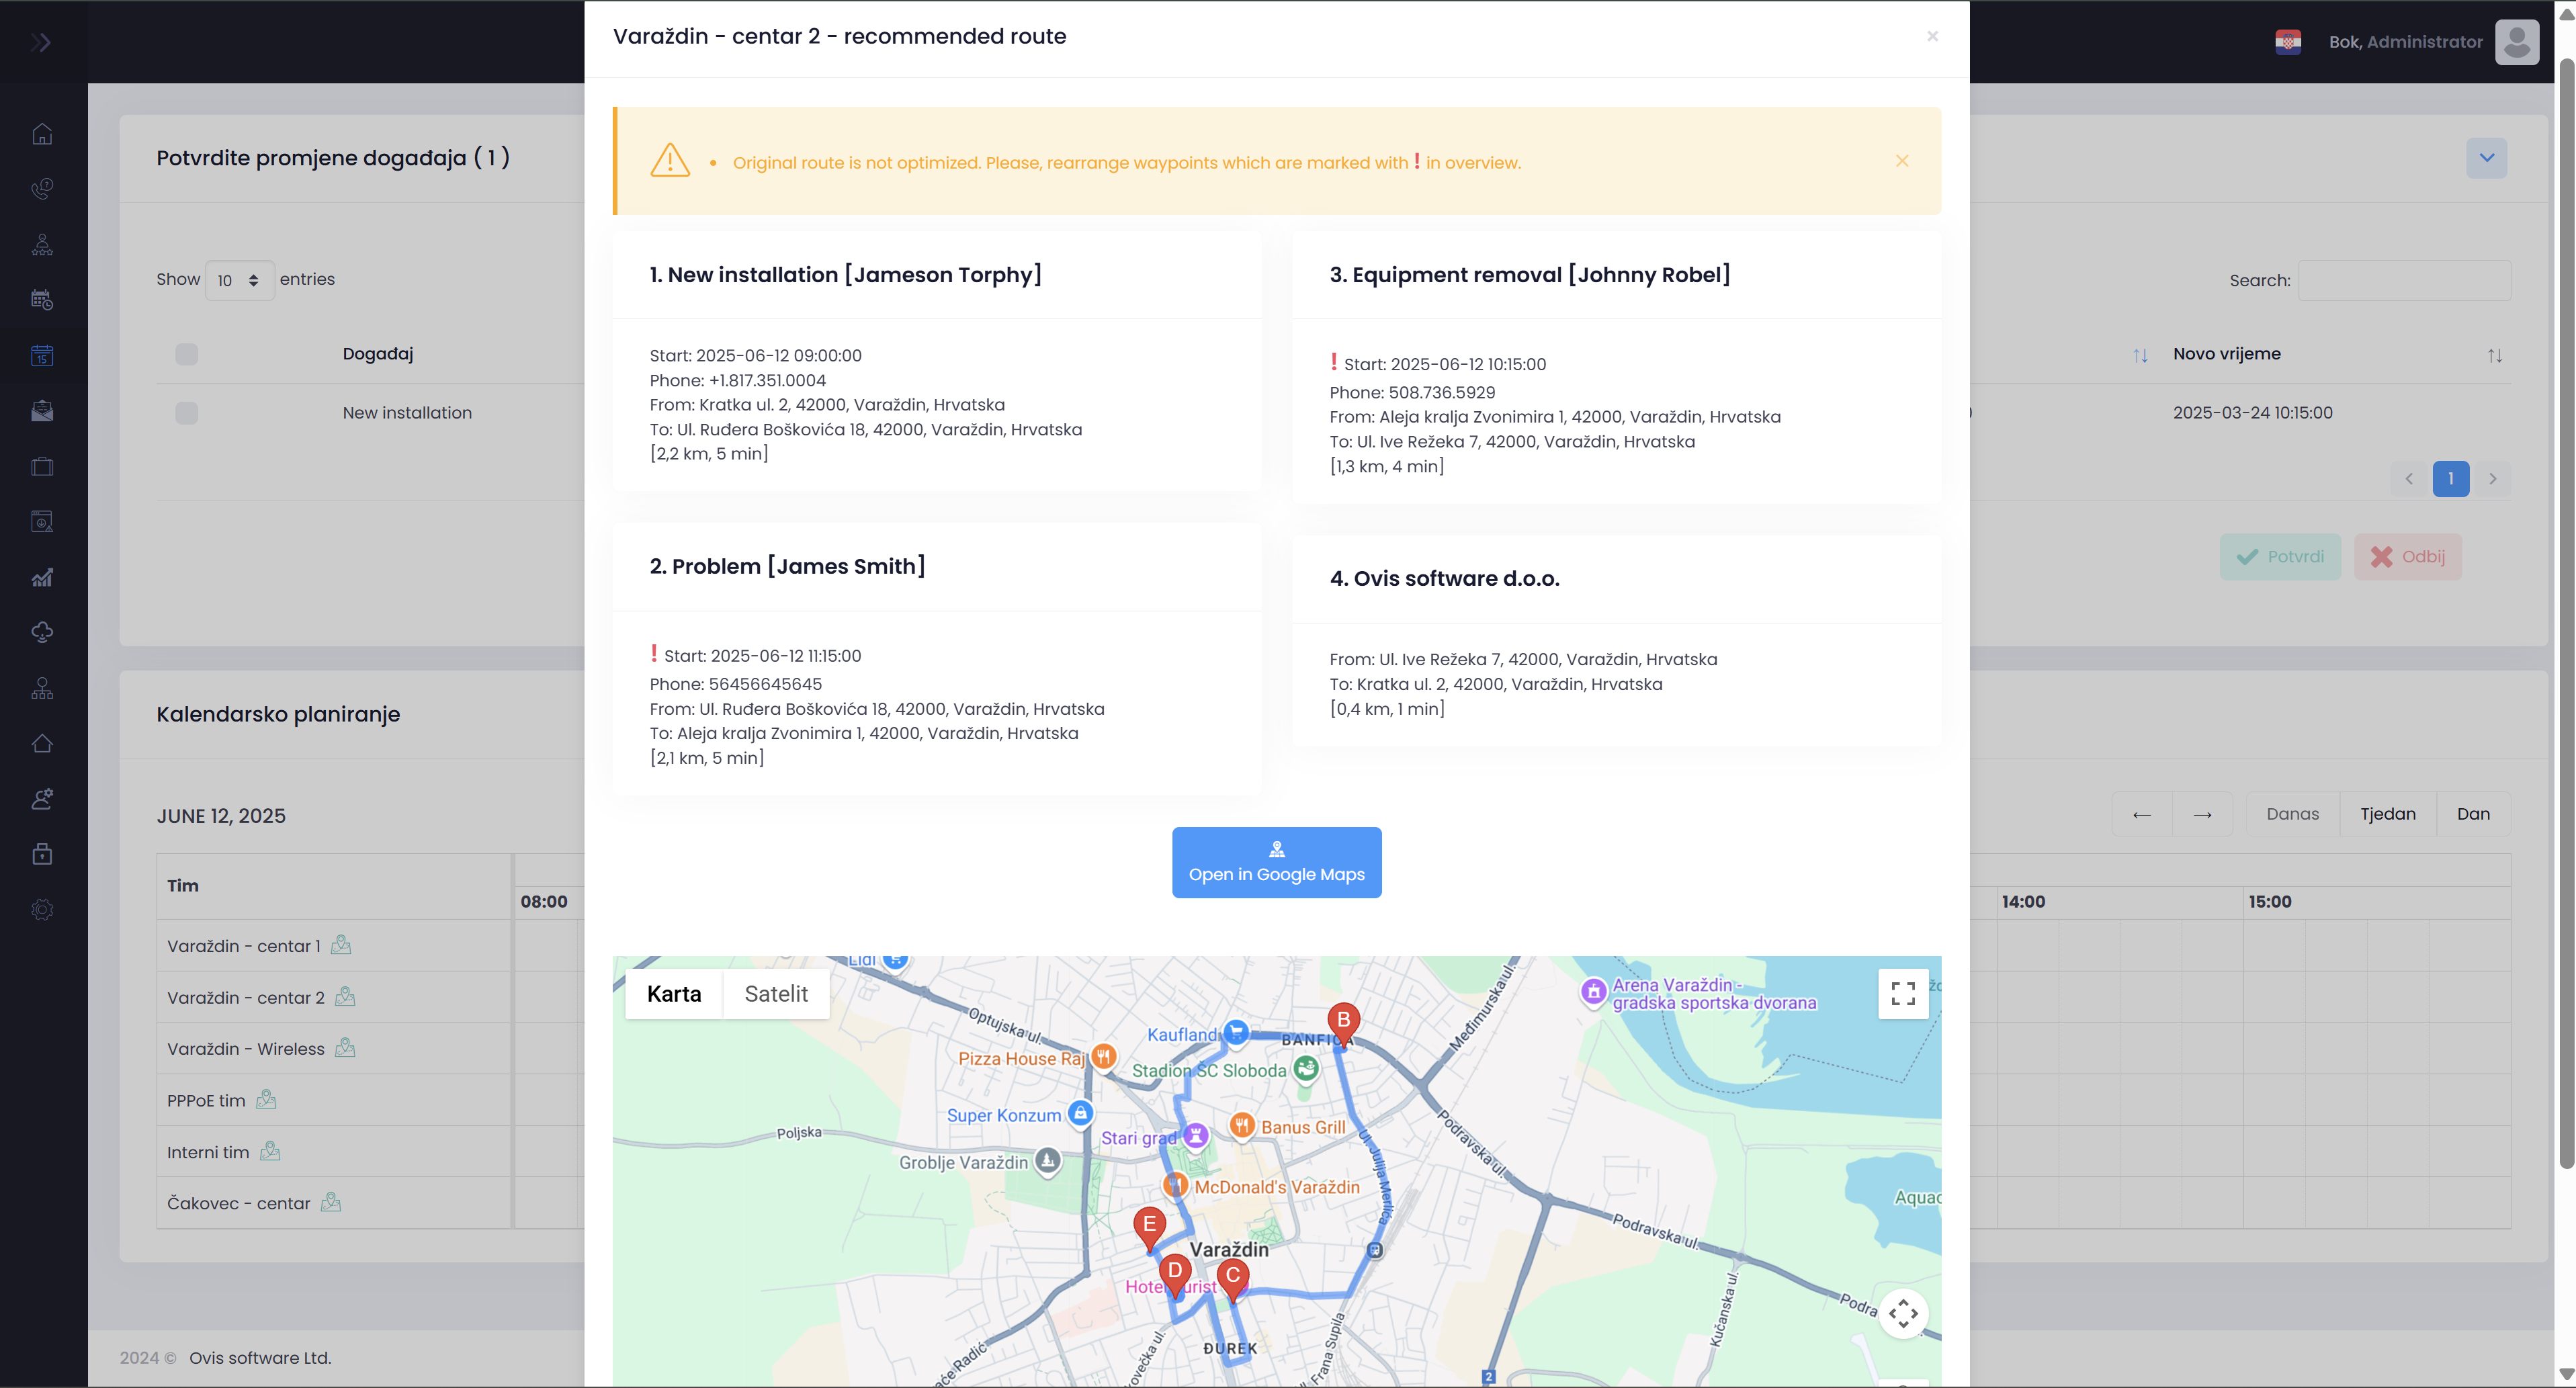Check the New installation row checkbox
Viewport: 2576px width, 1388px height.
(x=186, y=413)
